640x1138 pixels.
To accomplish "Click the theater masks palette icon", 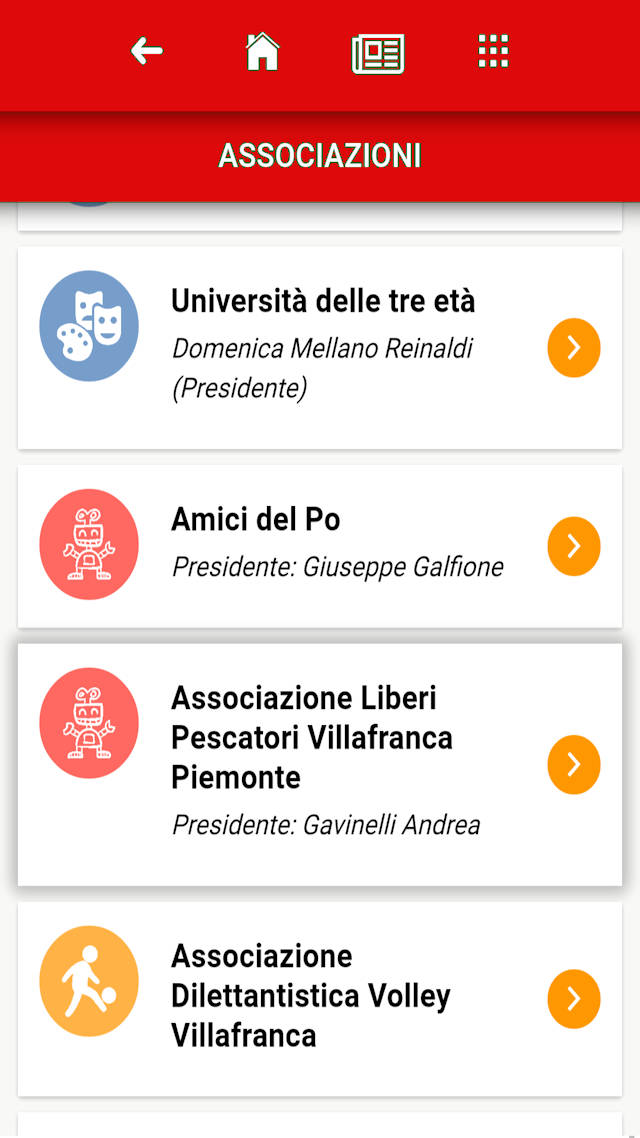I will (x=89, y=326).
